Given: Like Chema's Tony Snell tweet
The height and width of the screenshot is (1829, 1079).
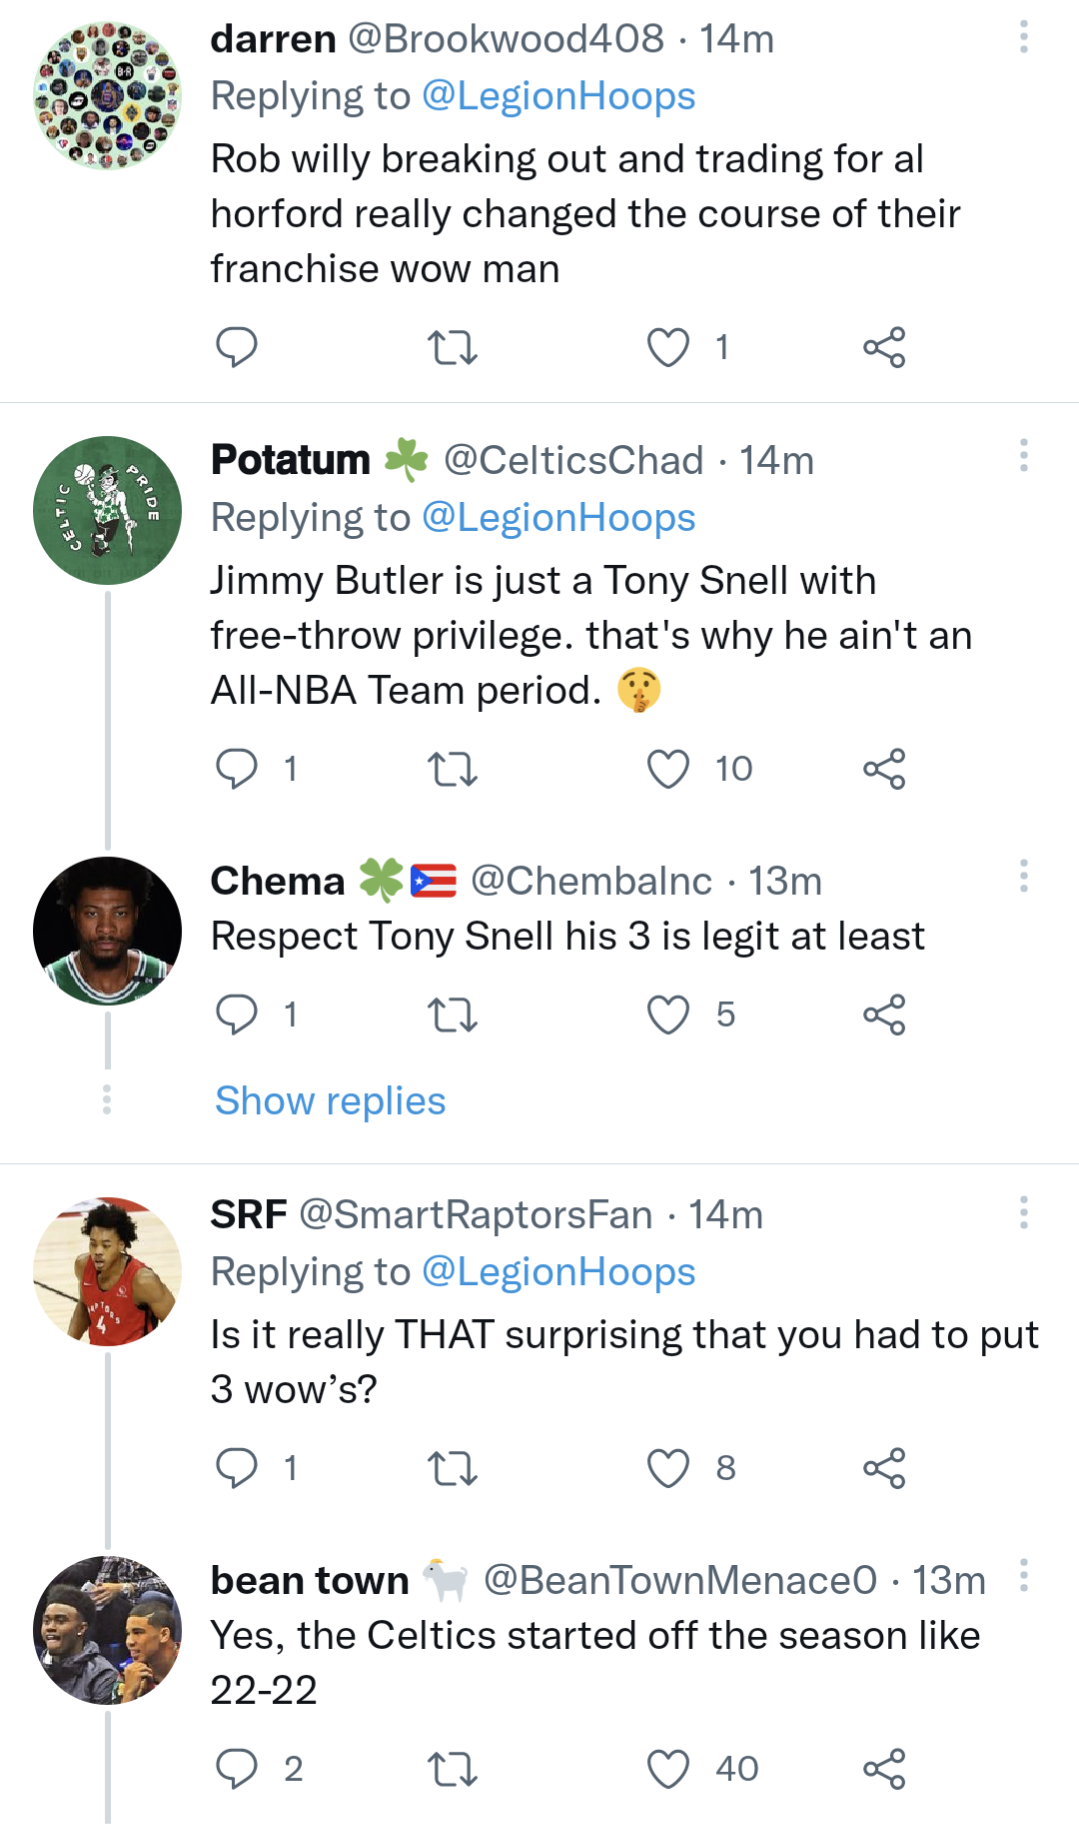Looking at the screenshot, I should click(668, 1015).
